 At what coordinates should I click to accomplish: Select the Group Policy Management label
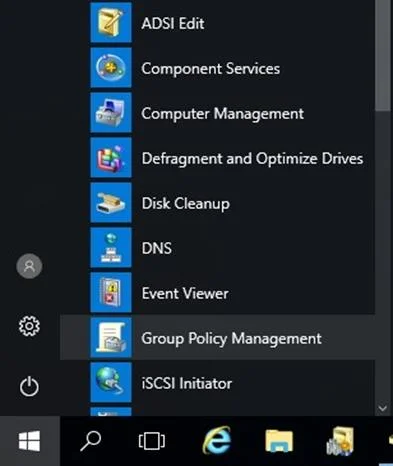pyautogui.click(x=231, y=339)
